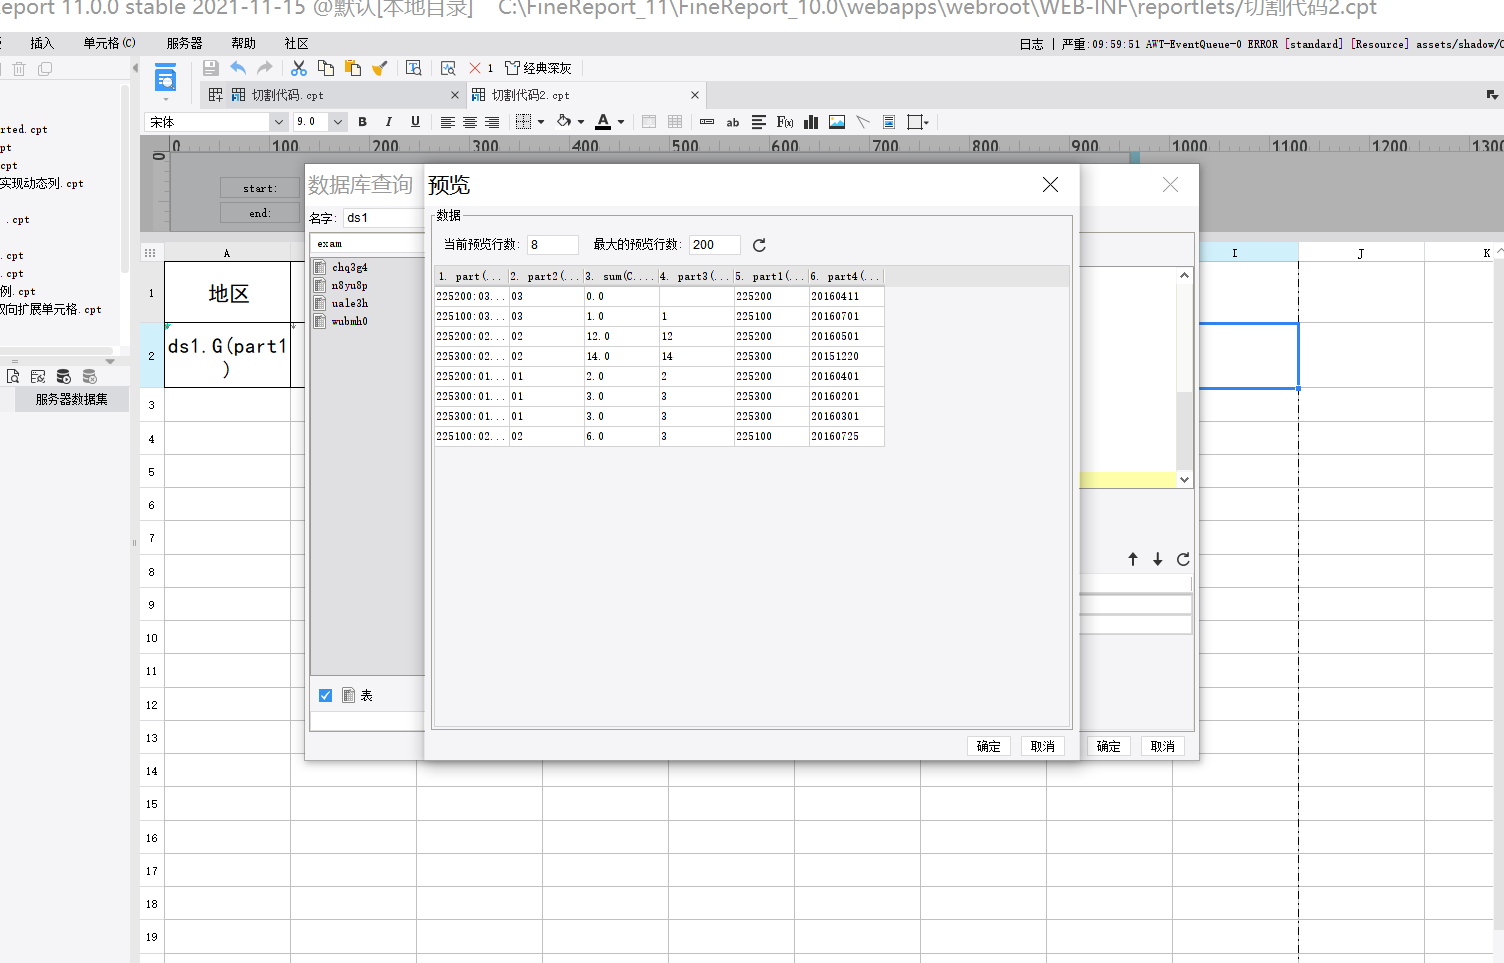Select the 服务器数据集 tab in left panel
The image size is (1504, 963).
pos(71,399)
